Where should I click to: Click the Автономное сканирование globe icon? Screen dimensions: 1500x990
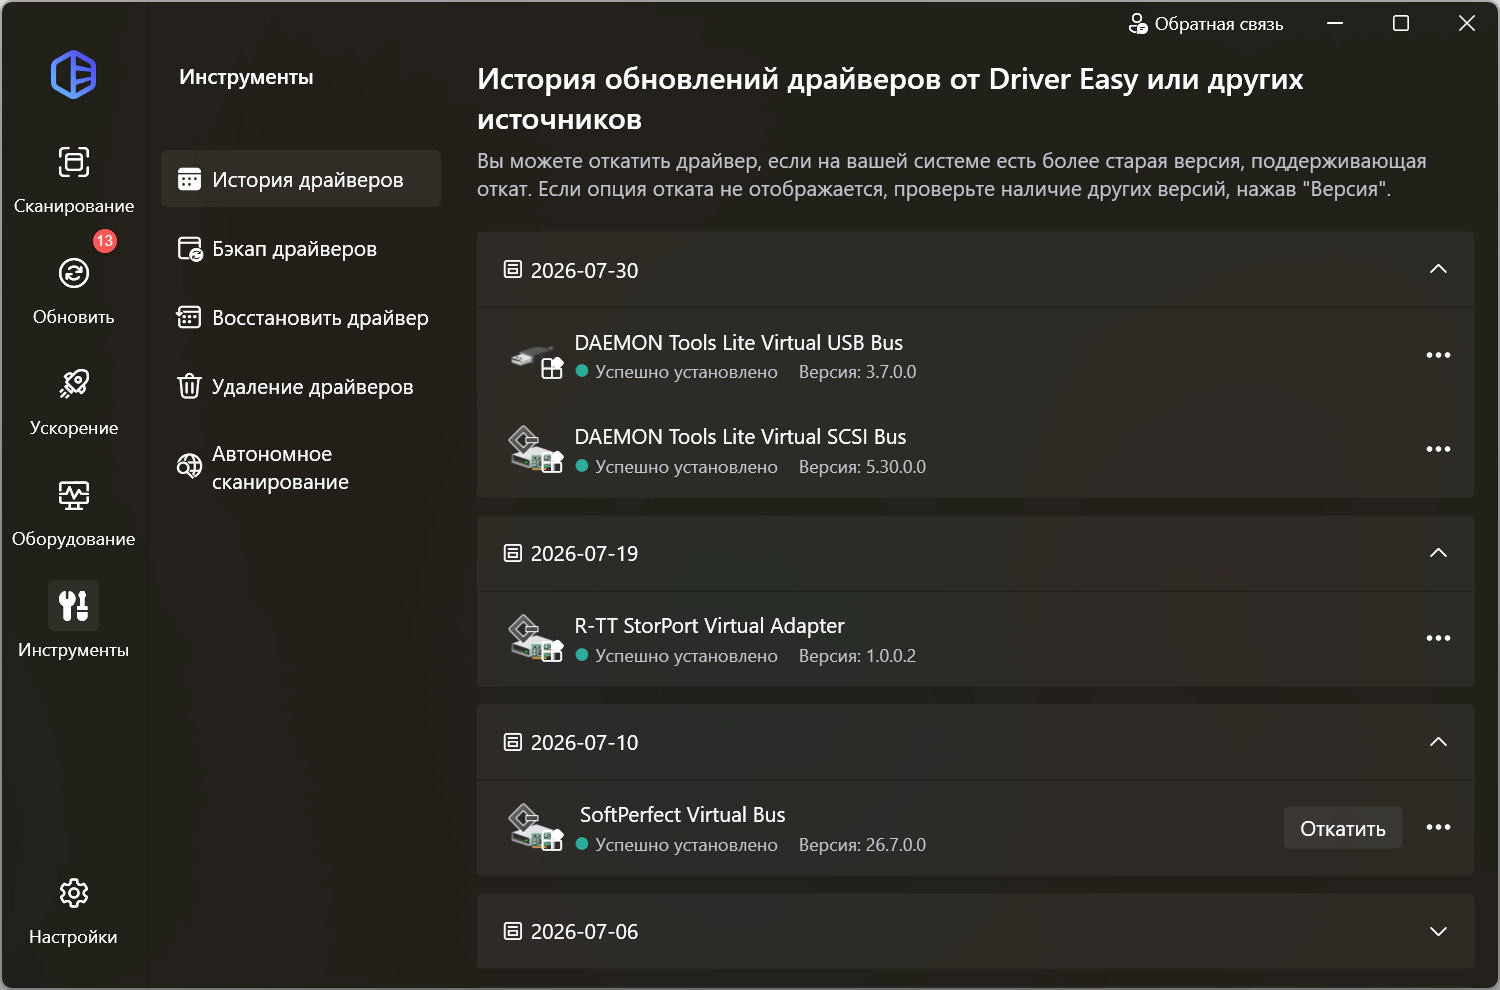click(189, 466)
